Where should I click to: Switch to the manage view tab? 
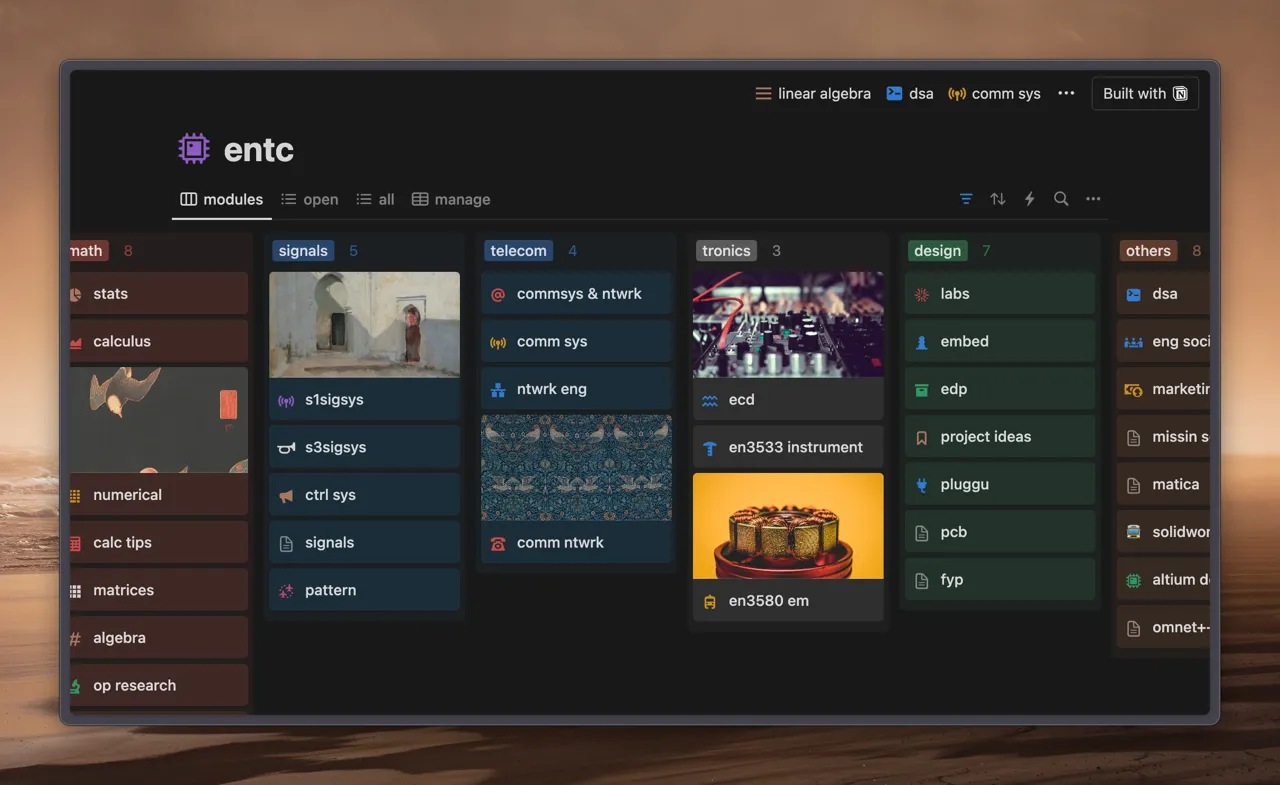[x=451, y=199]
